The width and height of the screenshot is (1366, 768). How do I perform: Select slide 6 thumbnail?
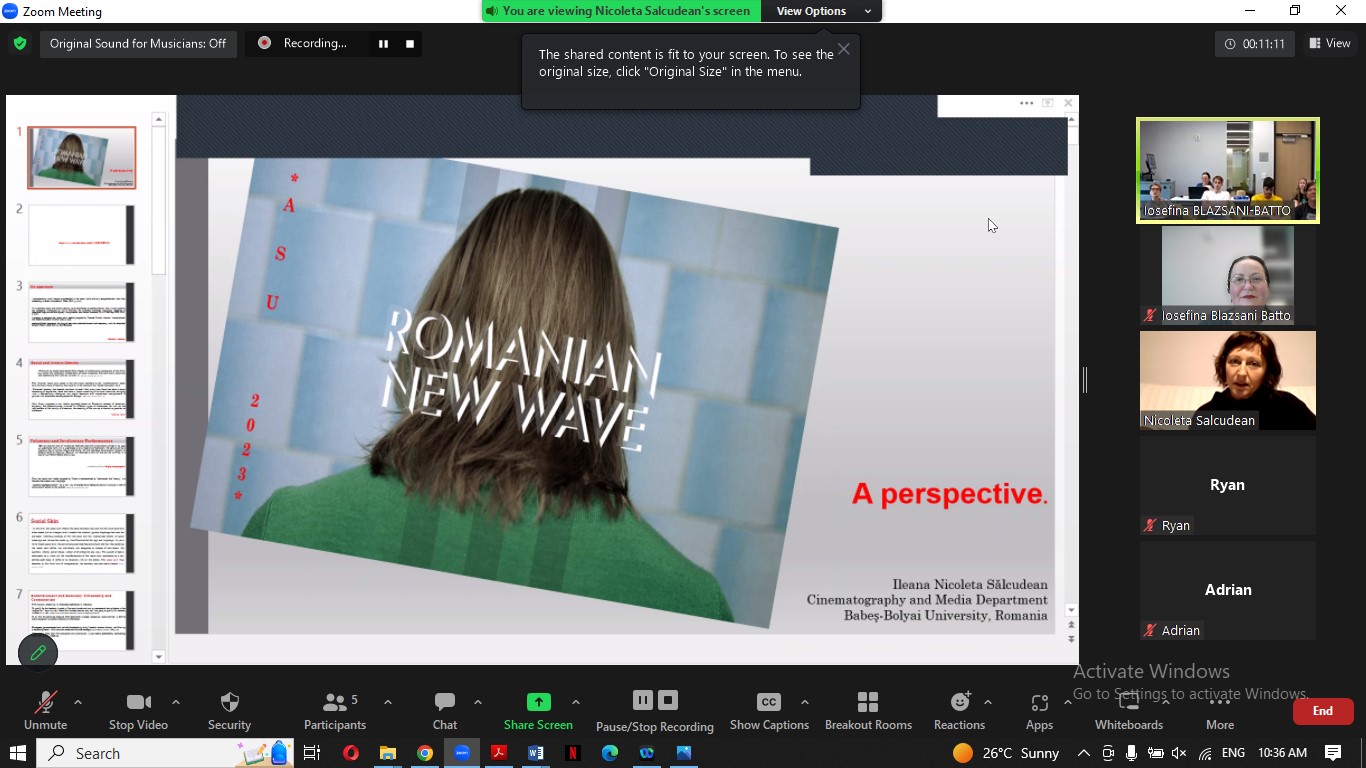[x=81, y=543]
